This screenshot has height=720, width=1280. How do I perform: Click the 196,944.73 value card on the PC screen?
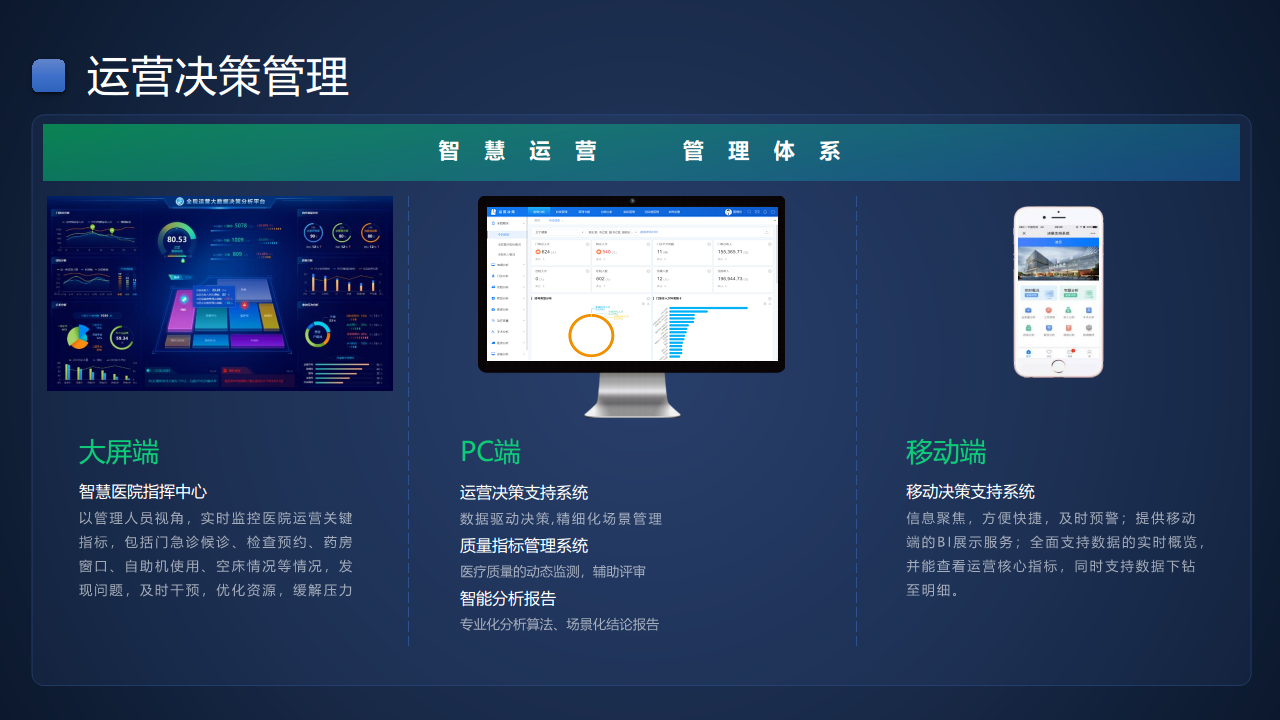click(x=743, y=280)
